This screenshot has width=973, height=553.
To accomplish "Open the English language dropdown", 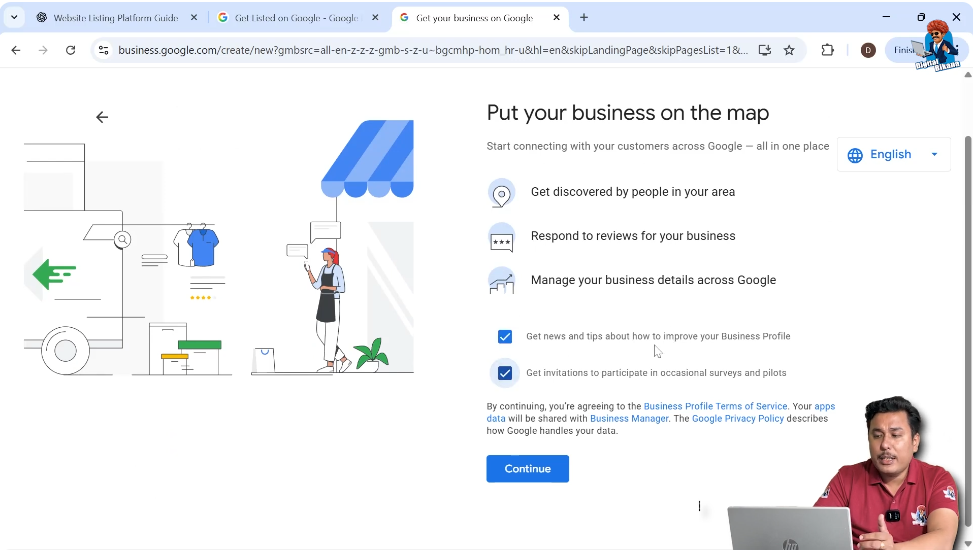I will point(894,155).
